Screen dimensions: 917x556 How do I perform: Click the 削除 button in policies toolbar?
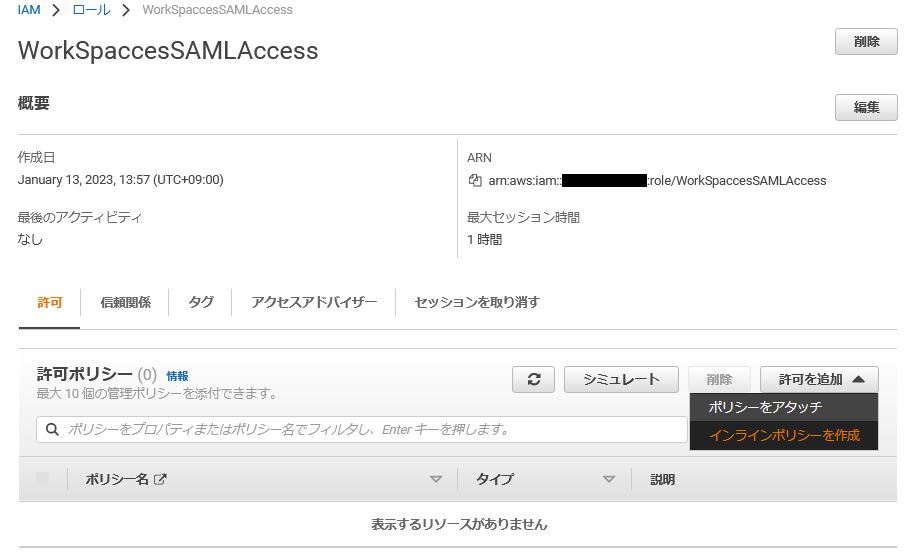[719, 379]
